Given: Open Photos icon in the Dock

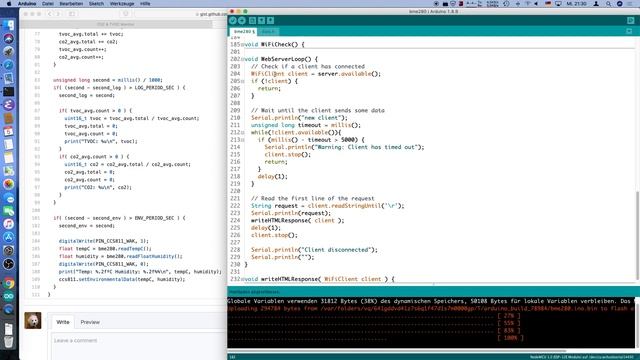Looking at the screenshot, I should pyautogui.click(x=9, y=184).
